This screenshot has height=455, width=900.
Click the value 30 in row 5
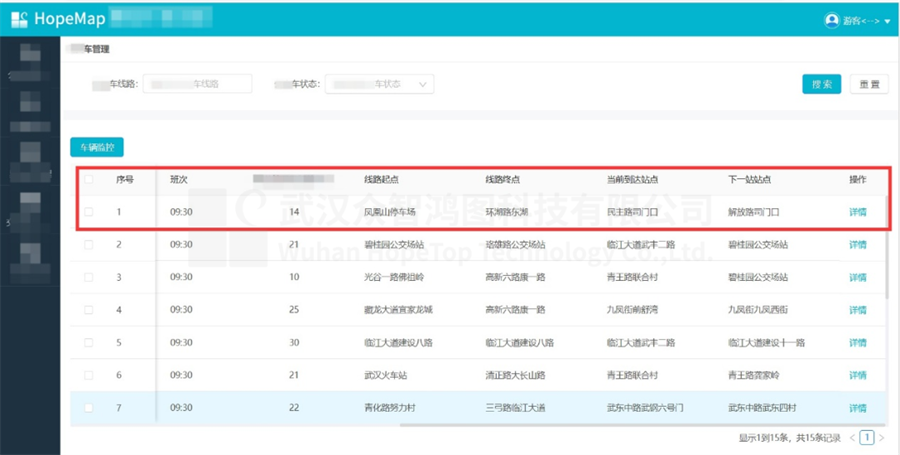tap(294, 343)
